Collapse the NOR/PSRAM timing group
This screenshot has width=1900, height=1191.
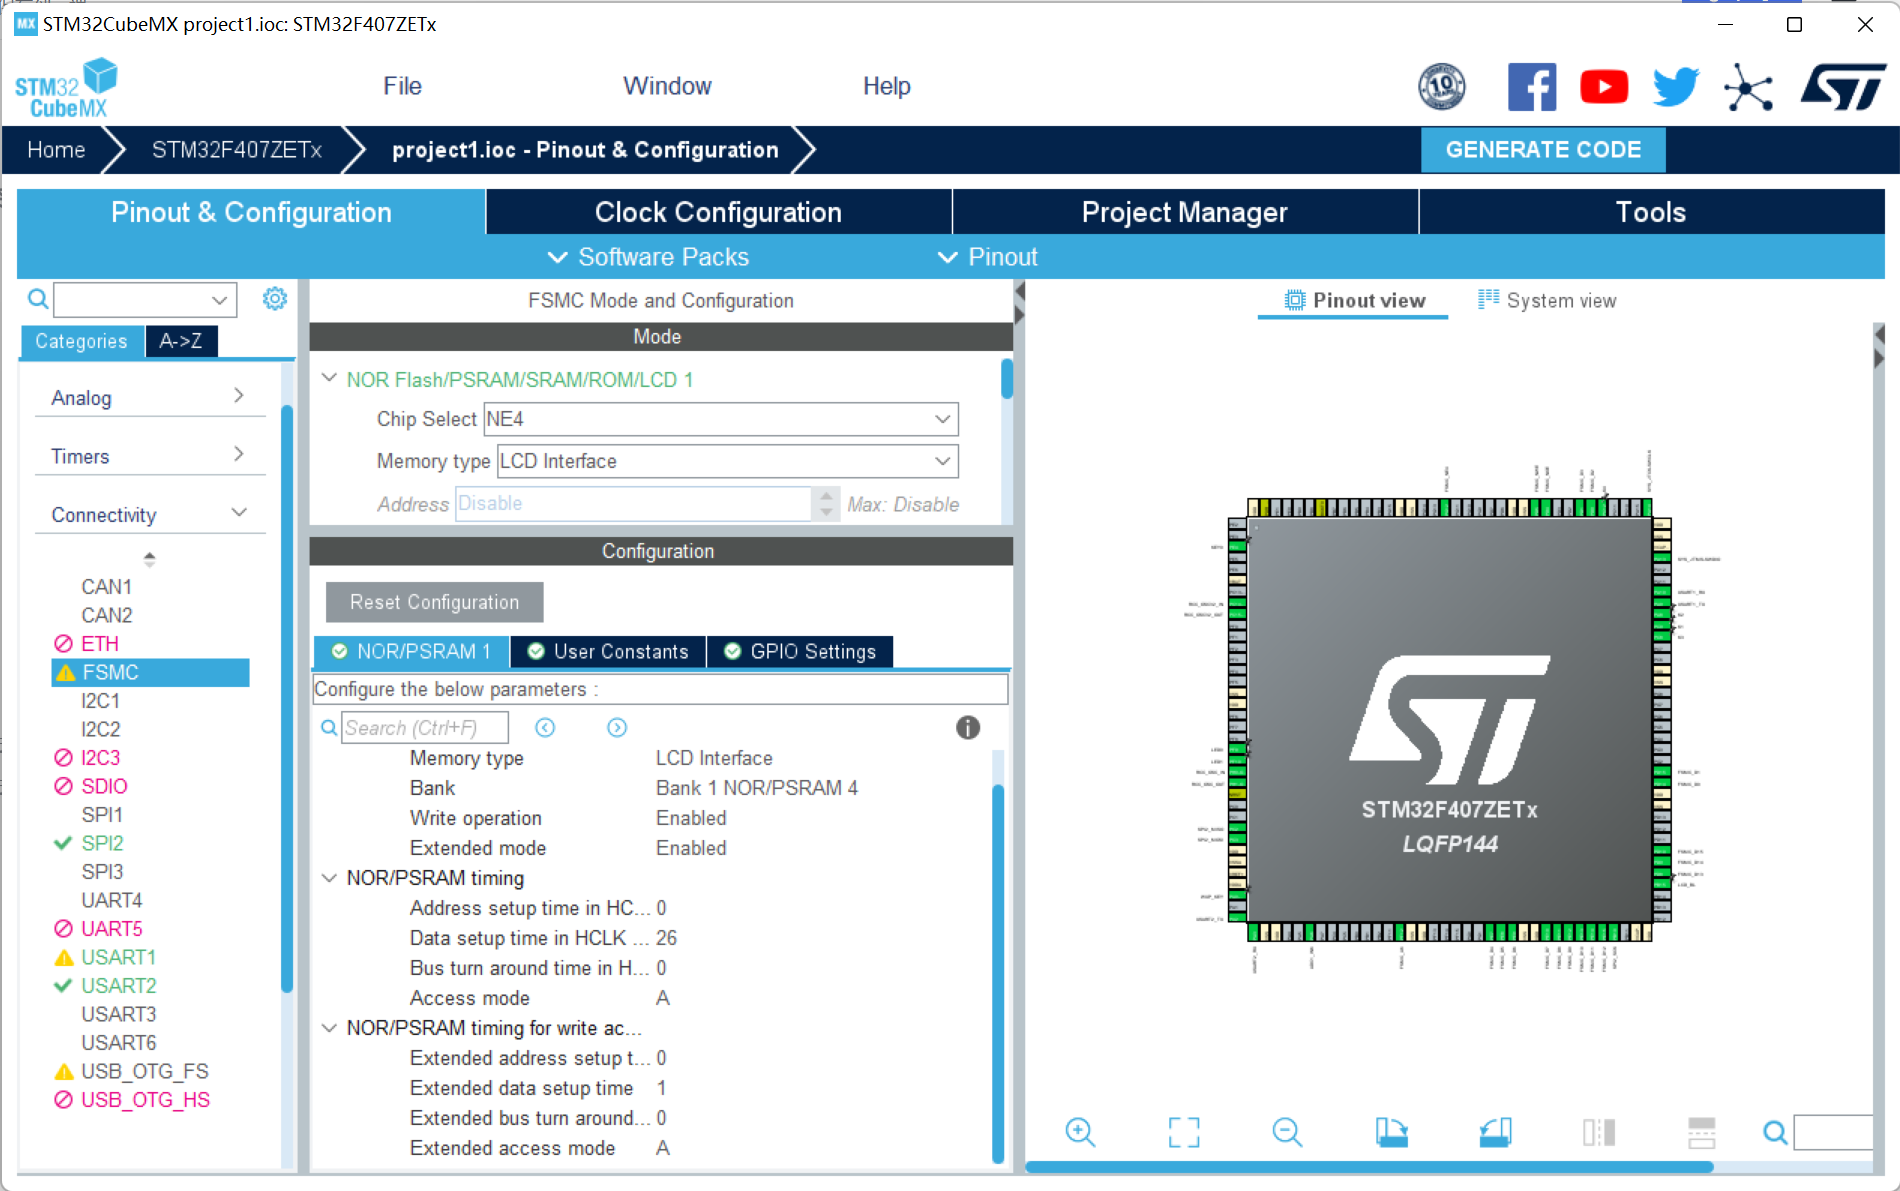tap(329, 877)
